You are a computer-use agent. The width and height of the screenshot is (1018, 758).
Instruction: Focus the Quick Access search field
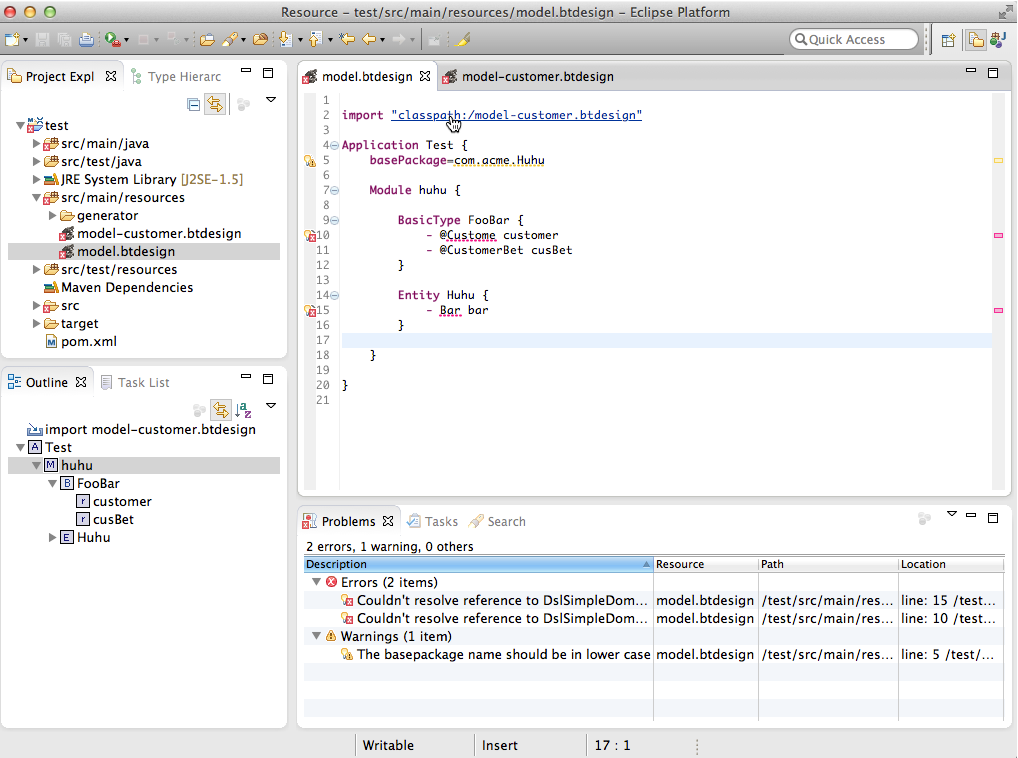coord(854,40)
